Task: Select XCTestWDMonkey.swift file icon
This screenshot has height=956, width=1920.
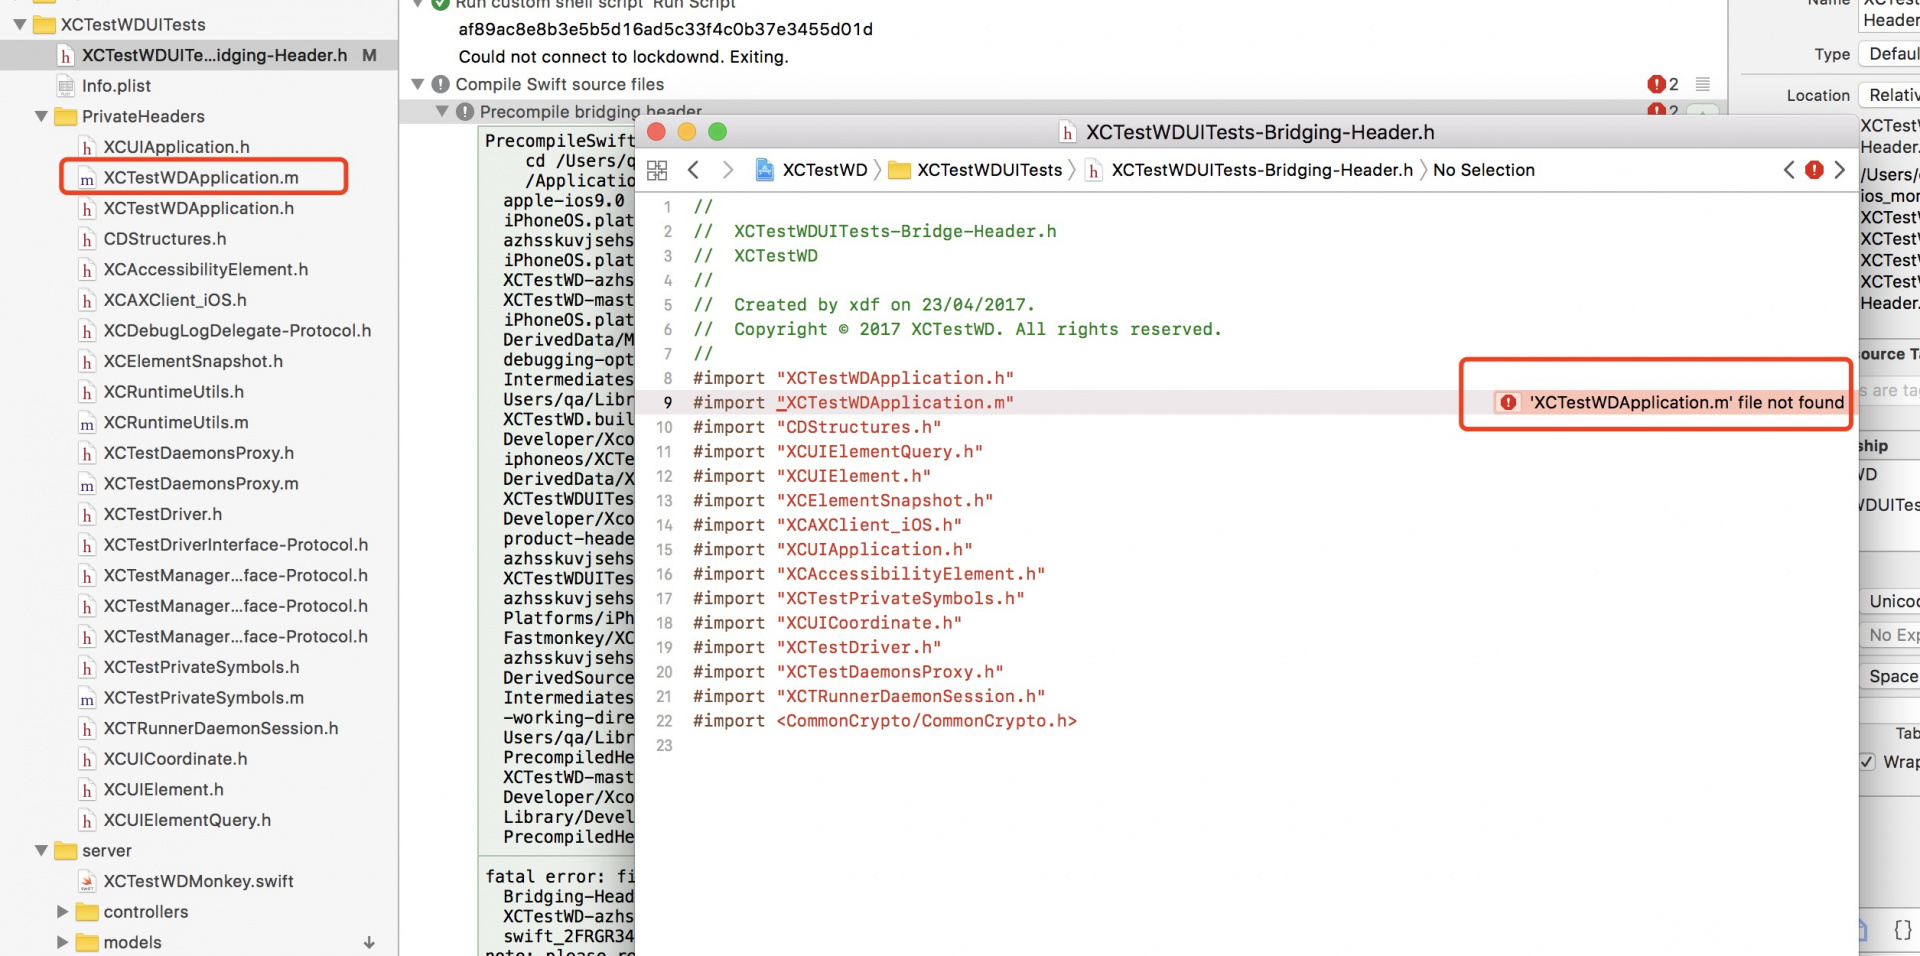Action: [x=87, y=882]
